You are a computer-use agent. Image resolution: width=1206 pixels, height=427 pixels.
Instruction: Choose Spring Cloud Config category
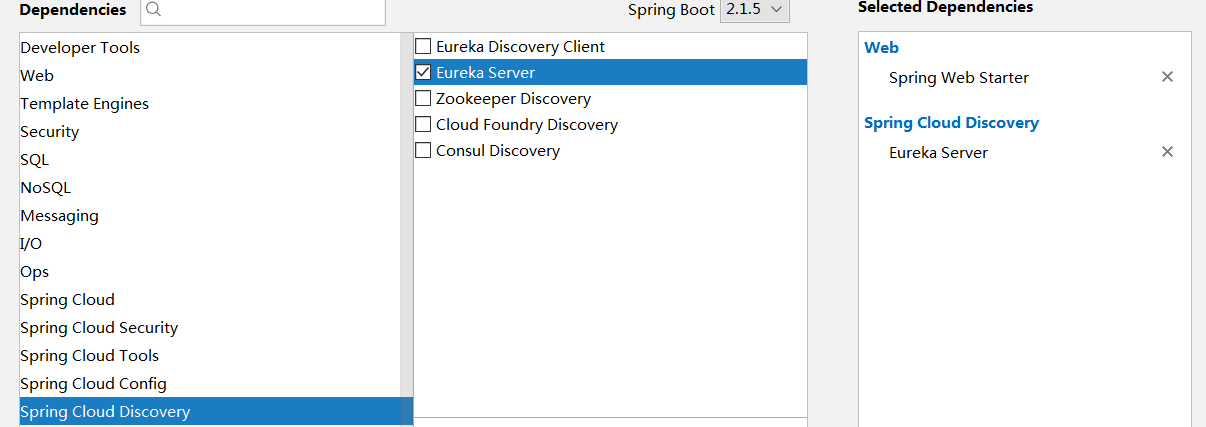[209, 384]
